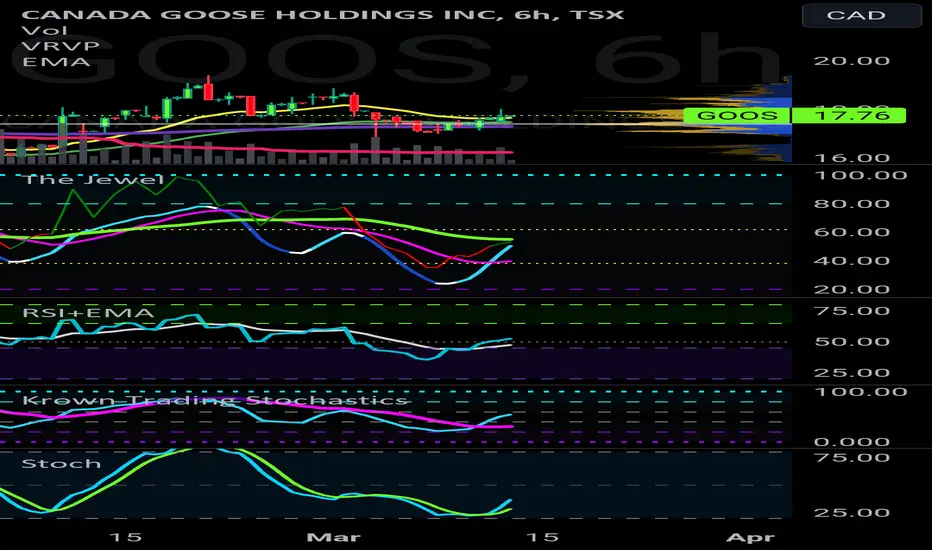Select Krown Trading Stochastics indicator title
The width and height of the screenshot is (932, 550).
(215, 400)
